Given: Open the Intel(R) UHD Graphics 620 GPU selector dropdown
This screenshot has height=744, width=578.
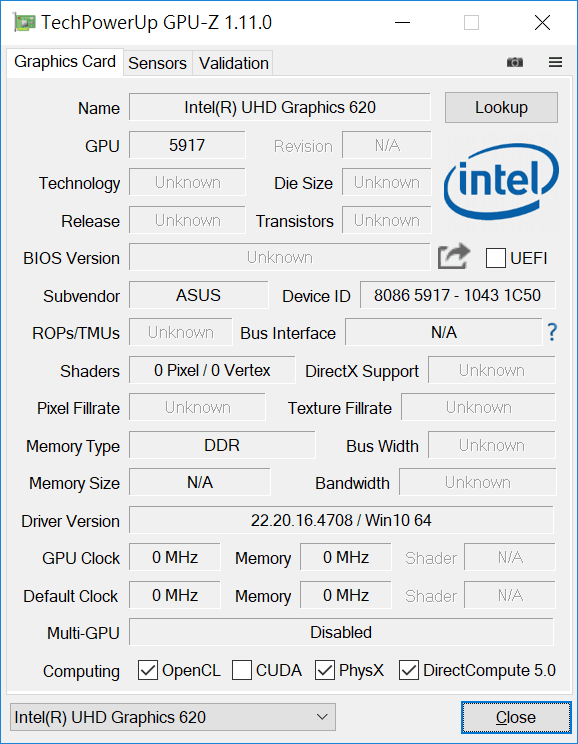Looking at the screenshot, I should [173, 717].
